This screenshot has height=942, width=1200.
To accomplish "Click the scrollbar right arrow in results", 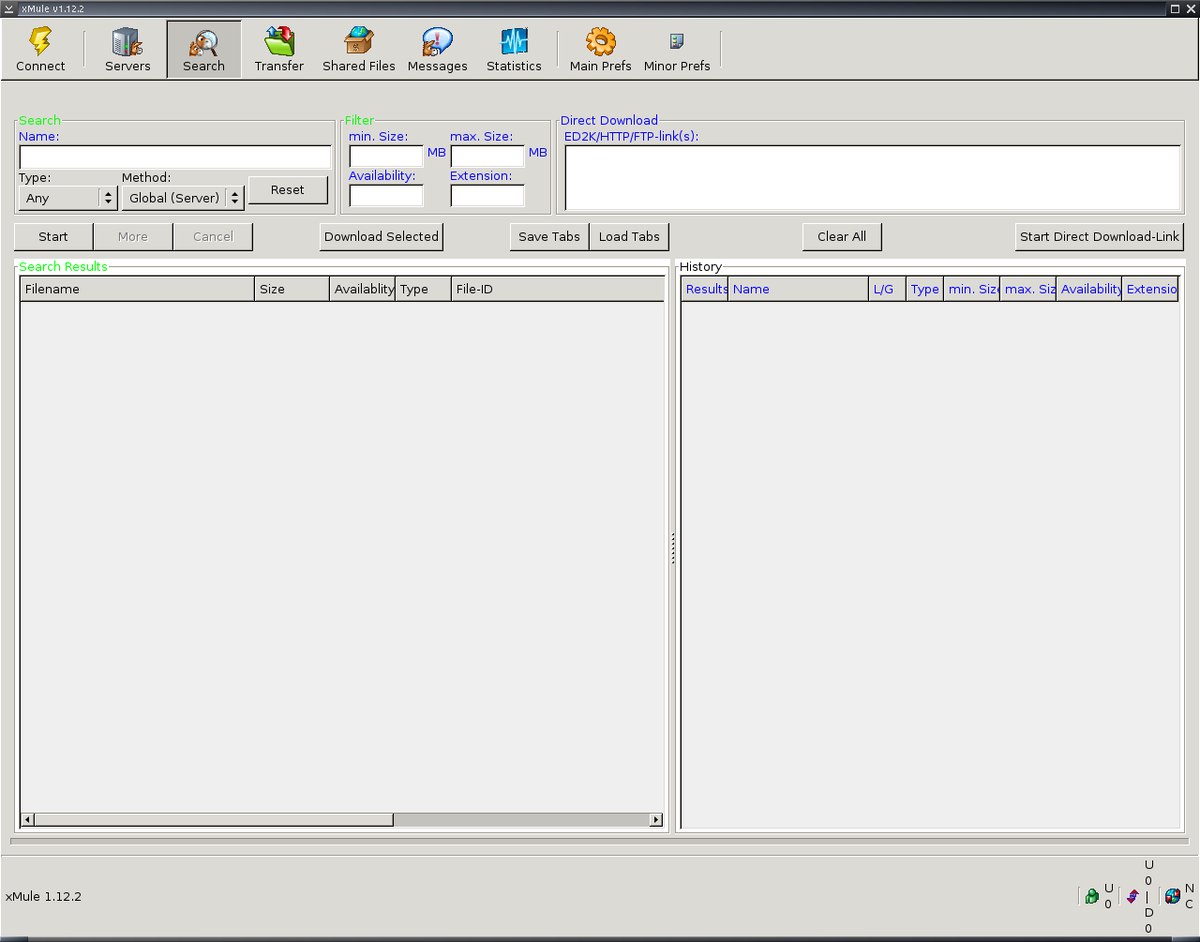I will [x=656, y=820].
